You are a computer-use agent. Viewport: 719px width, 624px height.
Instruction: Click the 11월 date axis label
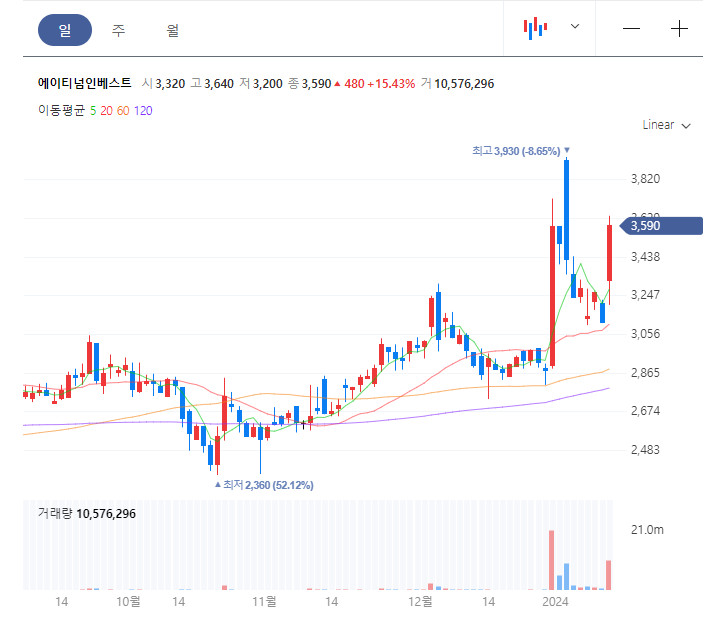click(264, 602)
